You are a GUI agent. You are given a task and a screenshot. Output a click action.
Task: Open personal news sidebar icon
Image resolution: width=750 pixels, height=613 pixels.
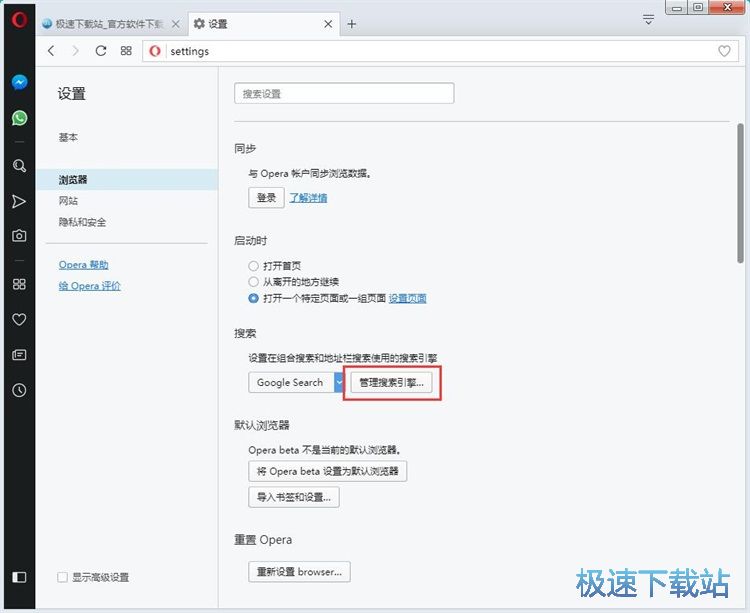[19, 355]
